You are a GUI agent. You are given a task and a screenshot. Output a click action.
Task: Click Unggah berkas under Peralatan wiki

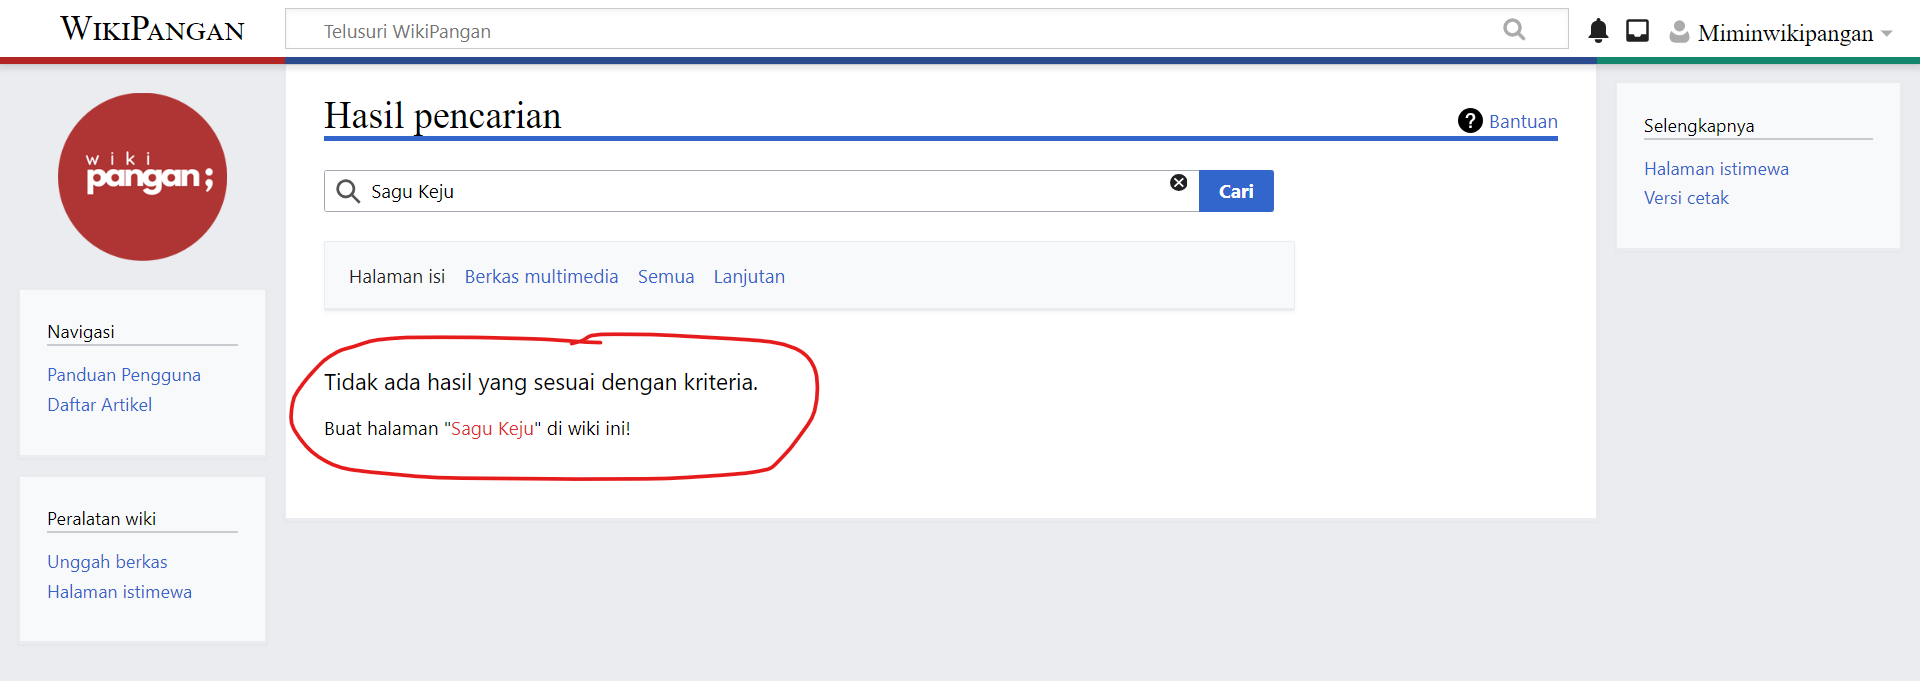point(107,562)
